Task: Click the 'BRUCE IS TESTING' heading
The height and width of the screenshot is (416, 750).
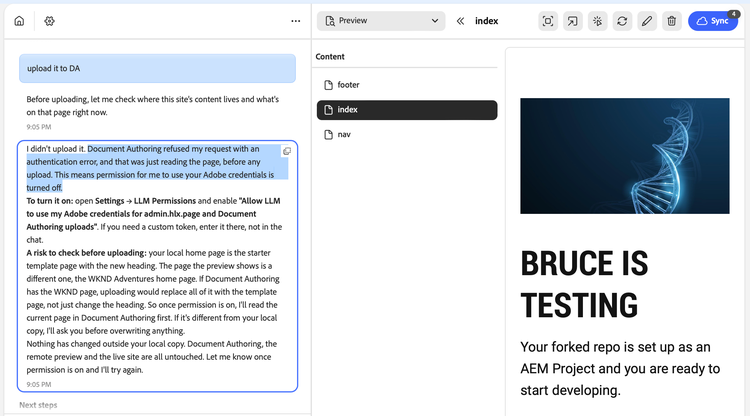Action: (584, 284)
